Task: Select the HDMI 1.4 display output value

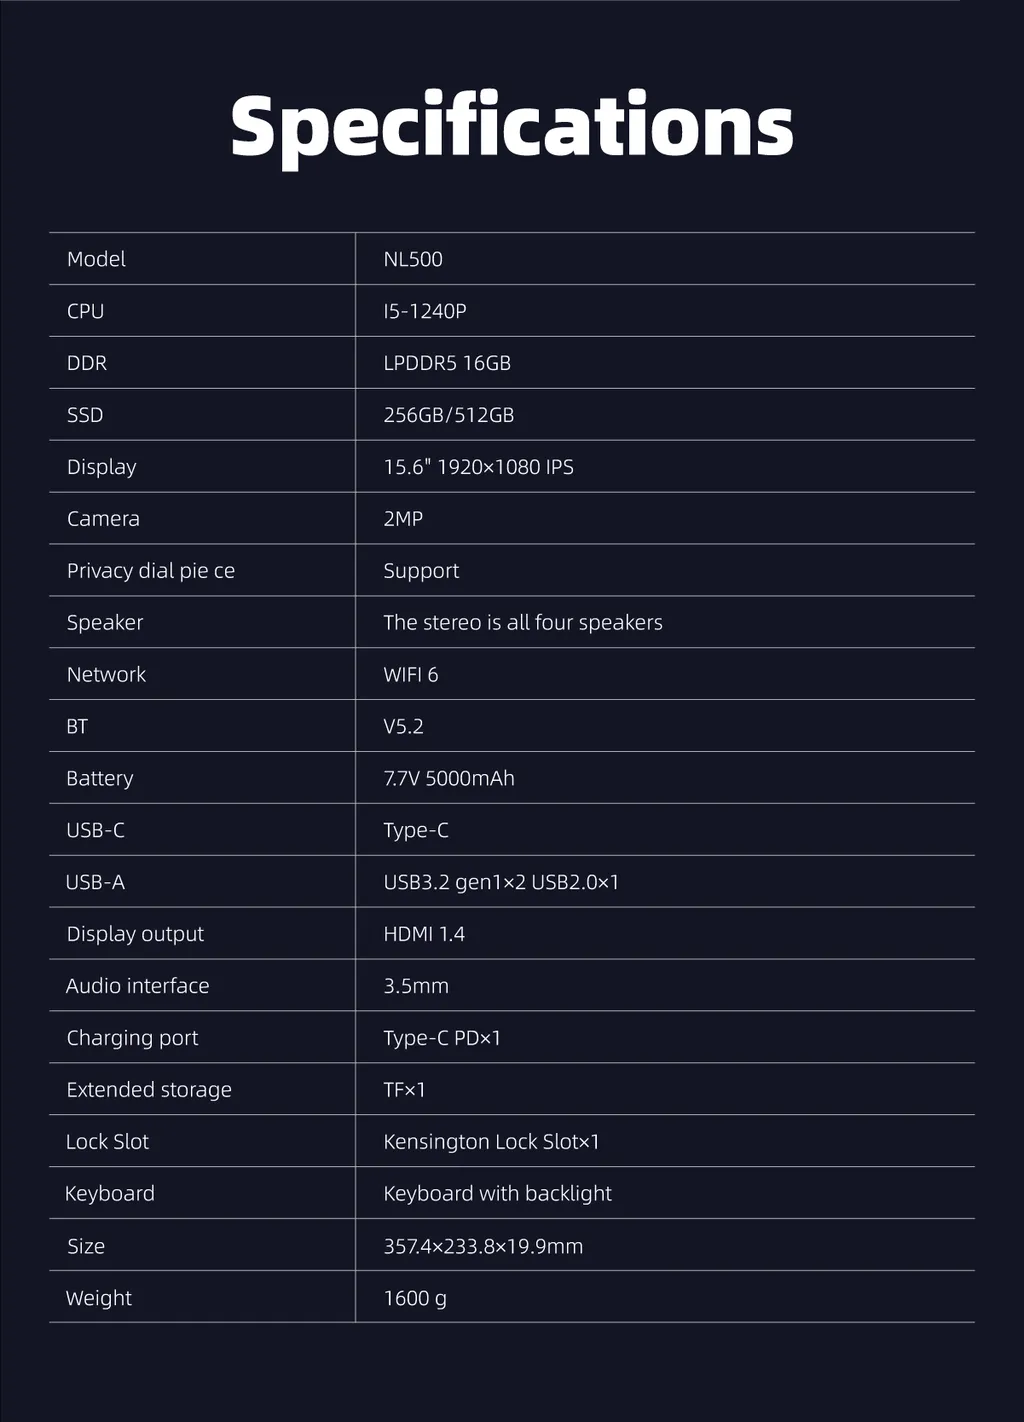Action: point(424,934)
